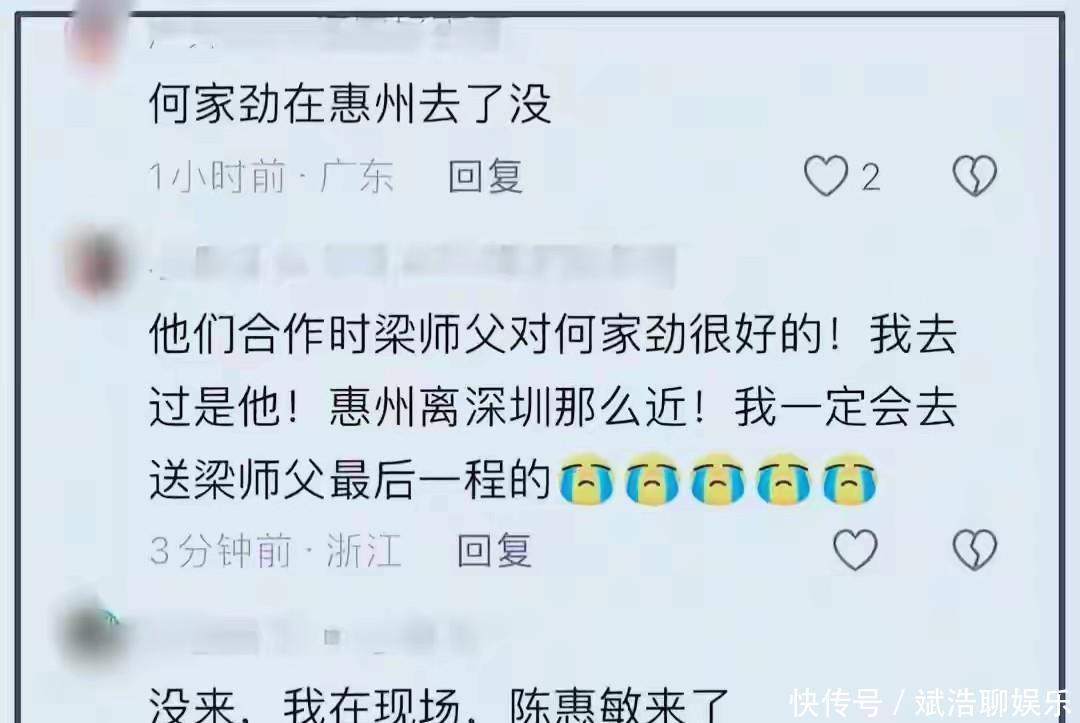Select comment text 何家劲在惠州去了没

351,105
